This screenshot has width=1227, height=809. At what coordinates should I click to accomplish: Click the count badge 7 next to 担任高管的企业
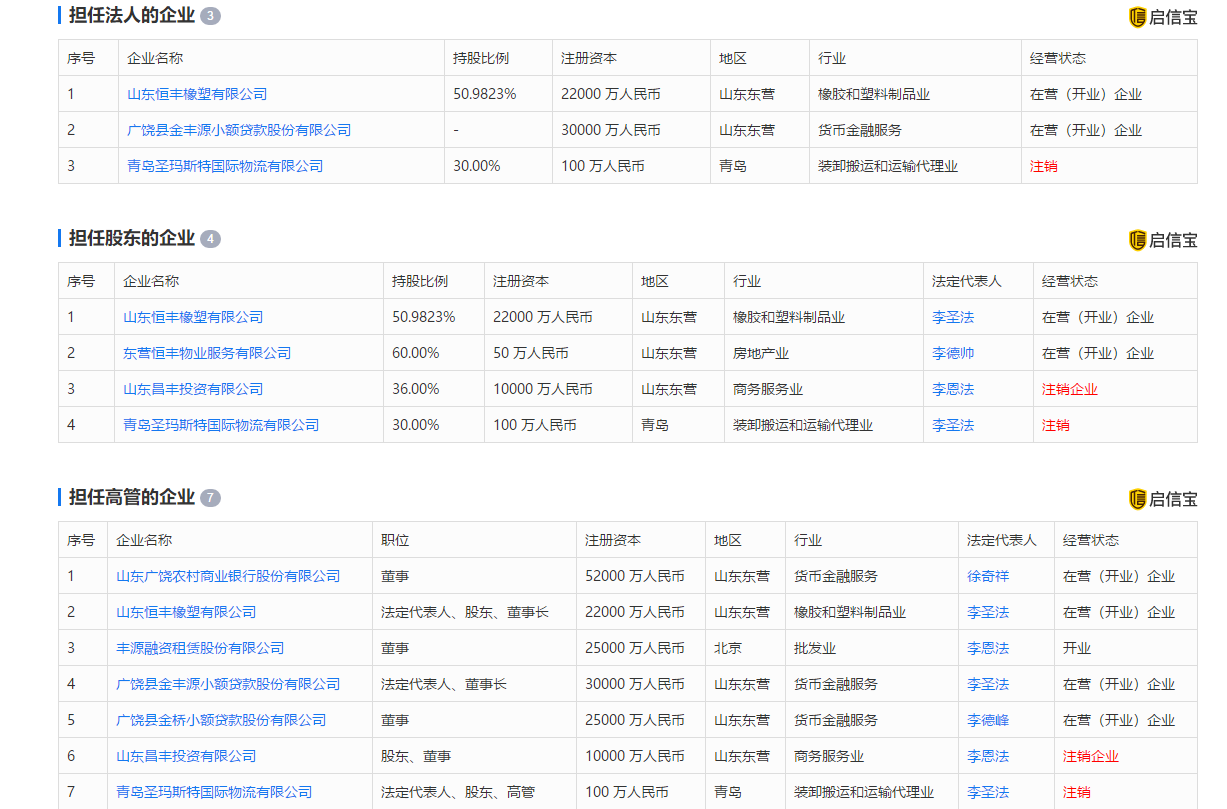[210, 498]
